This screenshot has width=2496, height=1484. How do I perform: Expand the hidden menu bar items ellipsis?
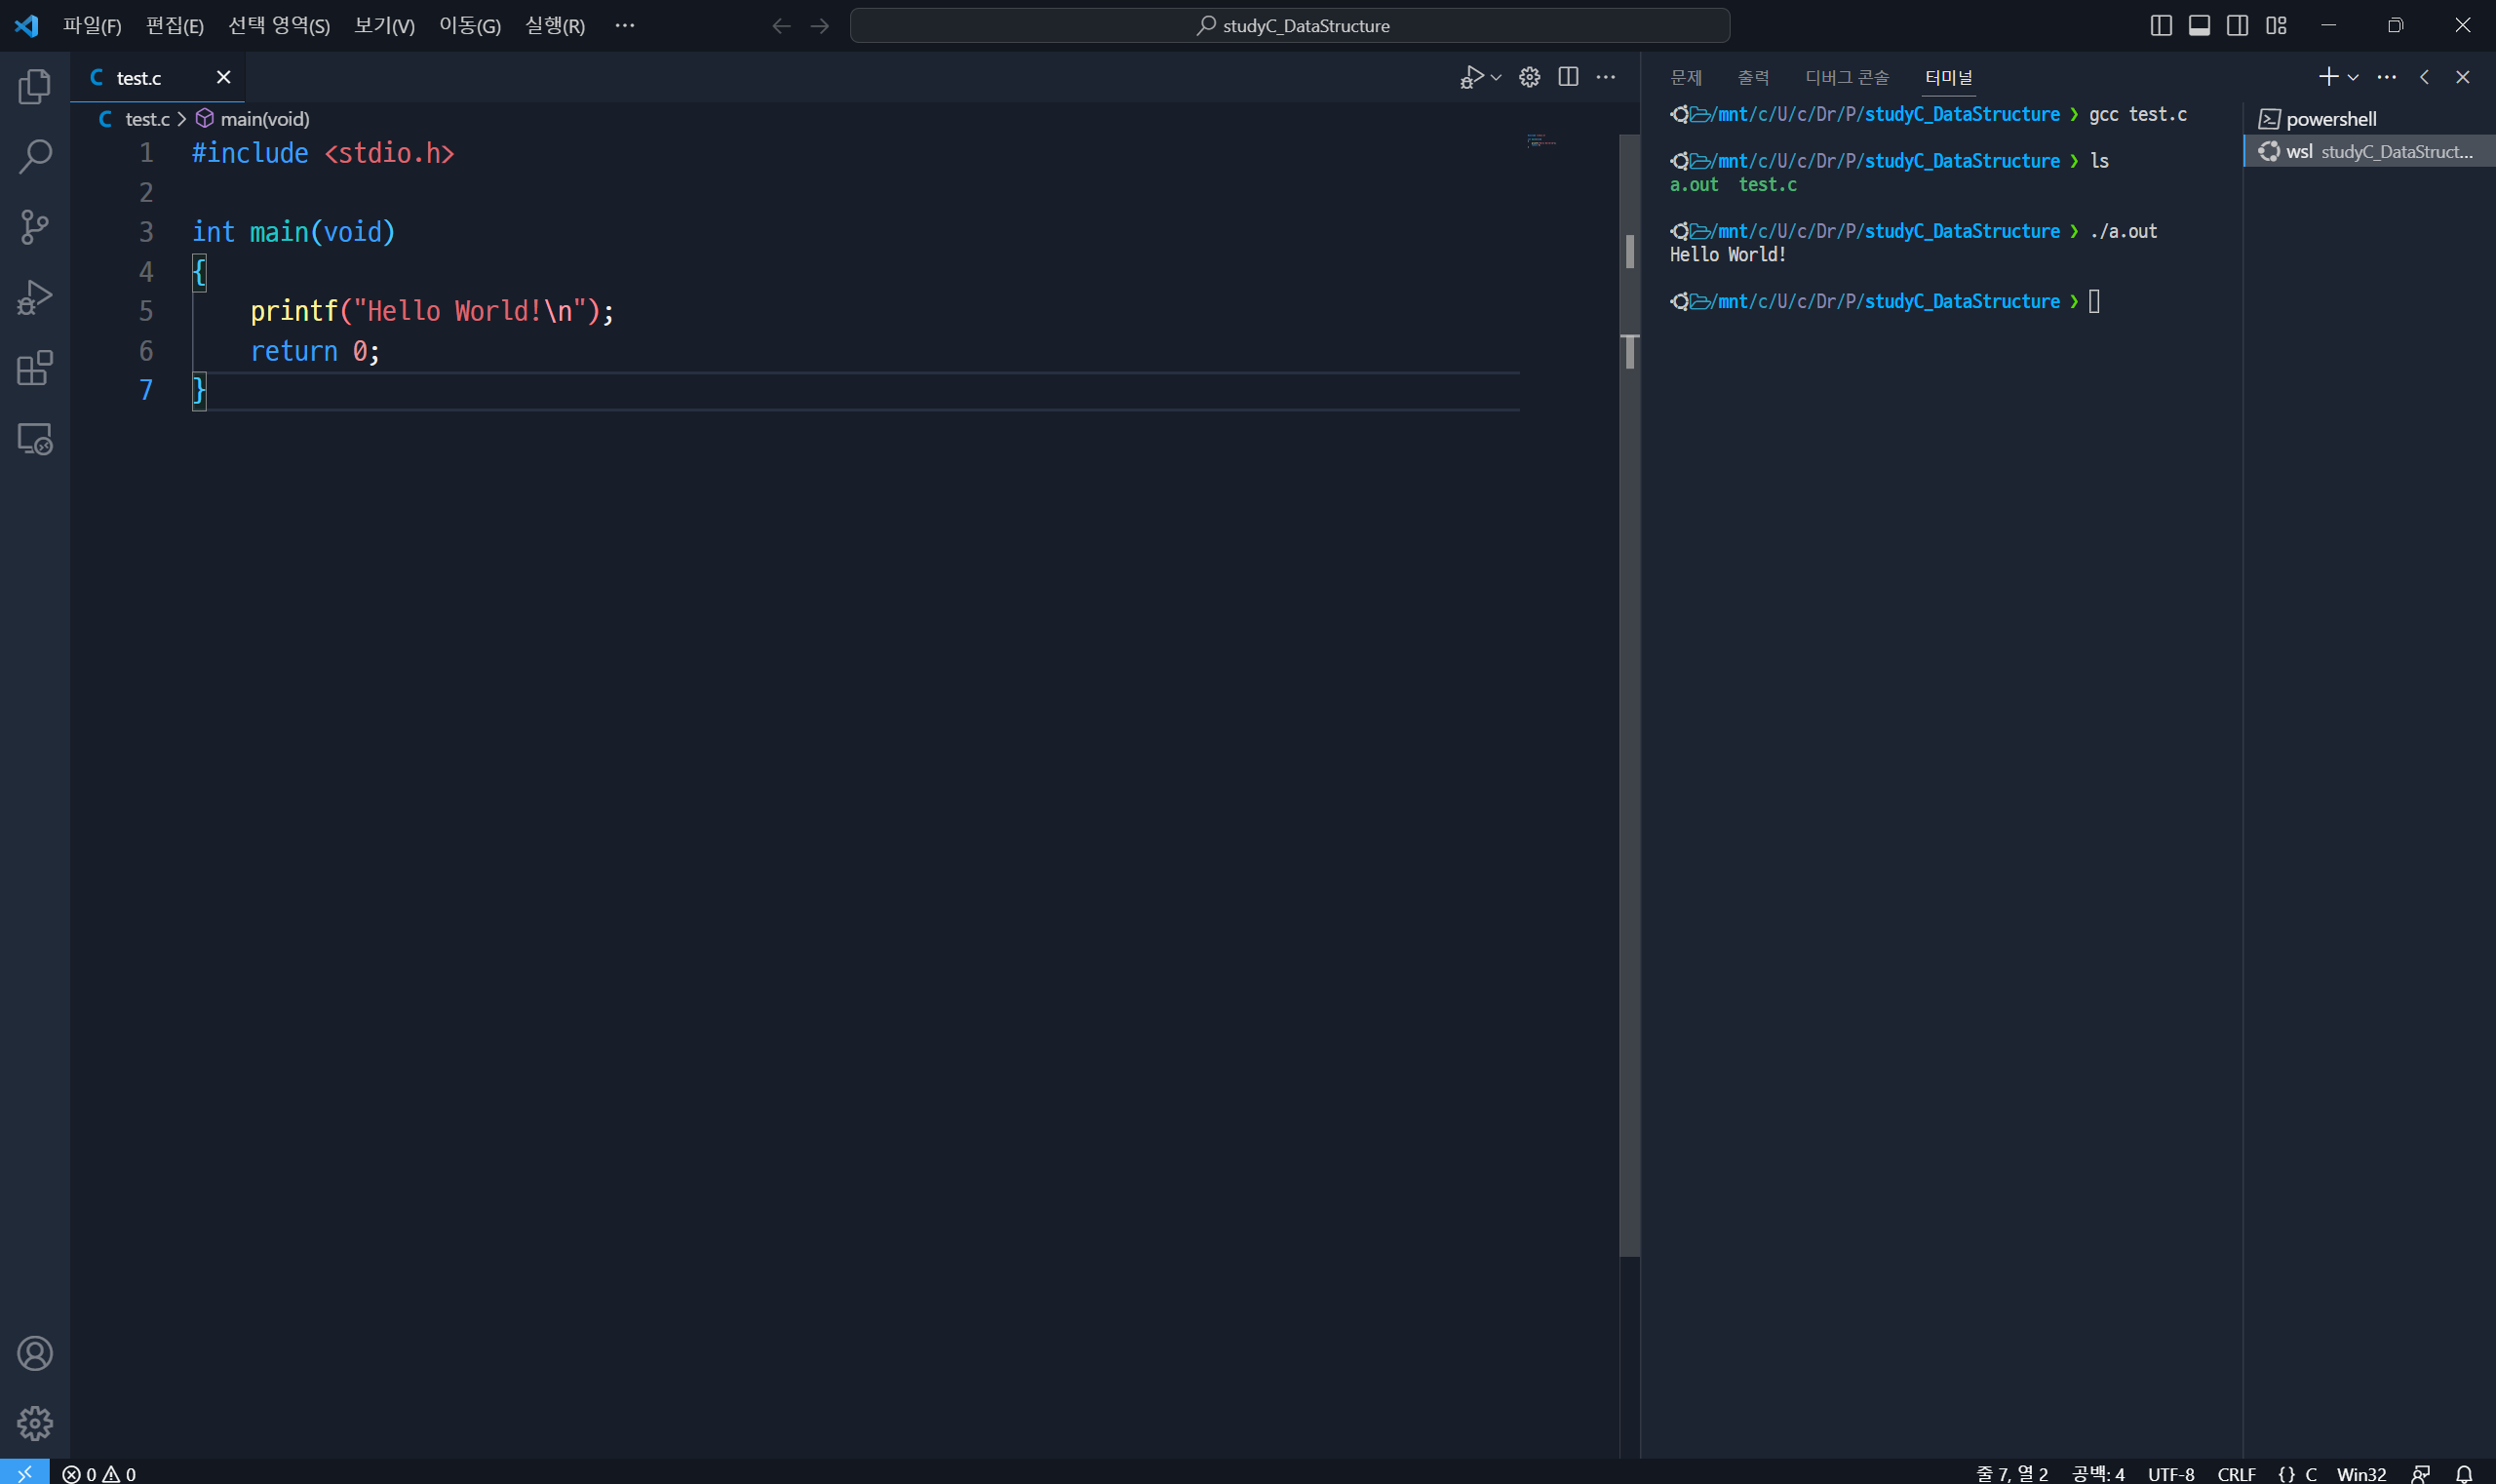point(625,26)
